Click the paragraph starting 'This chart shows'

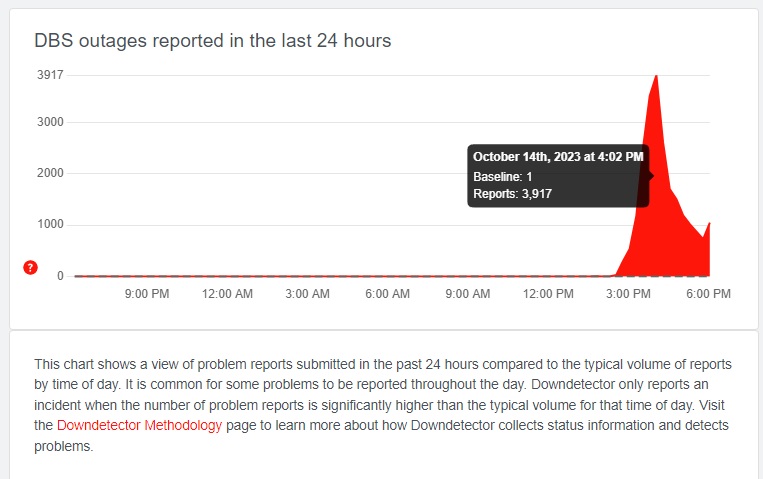pyautogui.click(x=380, y=405)
